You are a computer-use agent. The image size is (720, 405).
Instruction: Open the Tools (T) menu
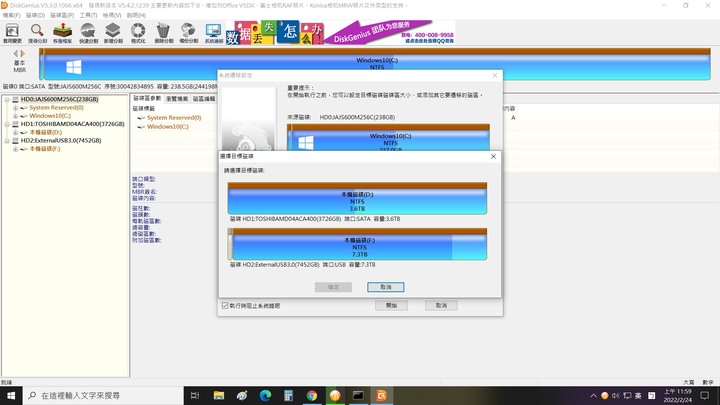tap(88, 15)
